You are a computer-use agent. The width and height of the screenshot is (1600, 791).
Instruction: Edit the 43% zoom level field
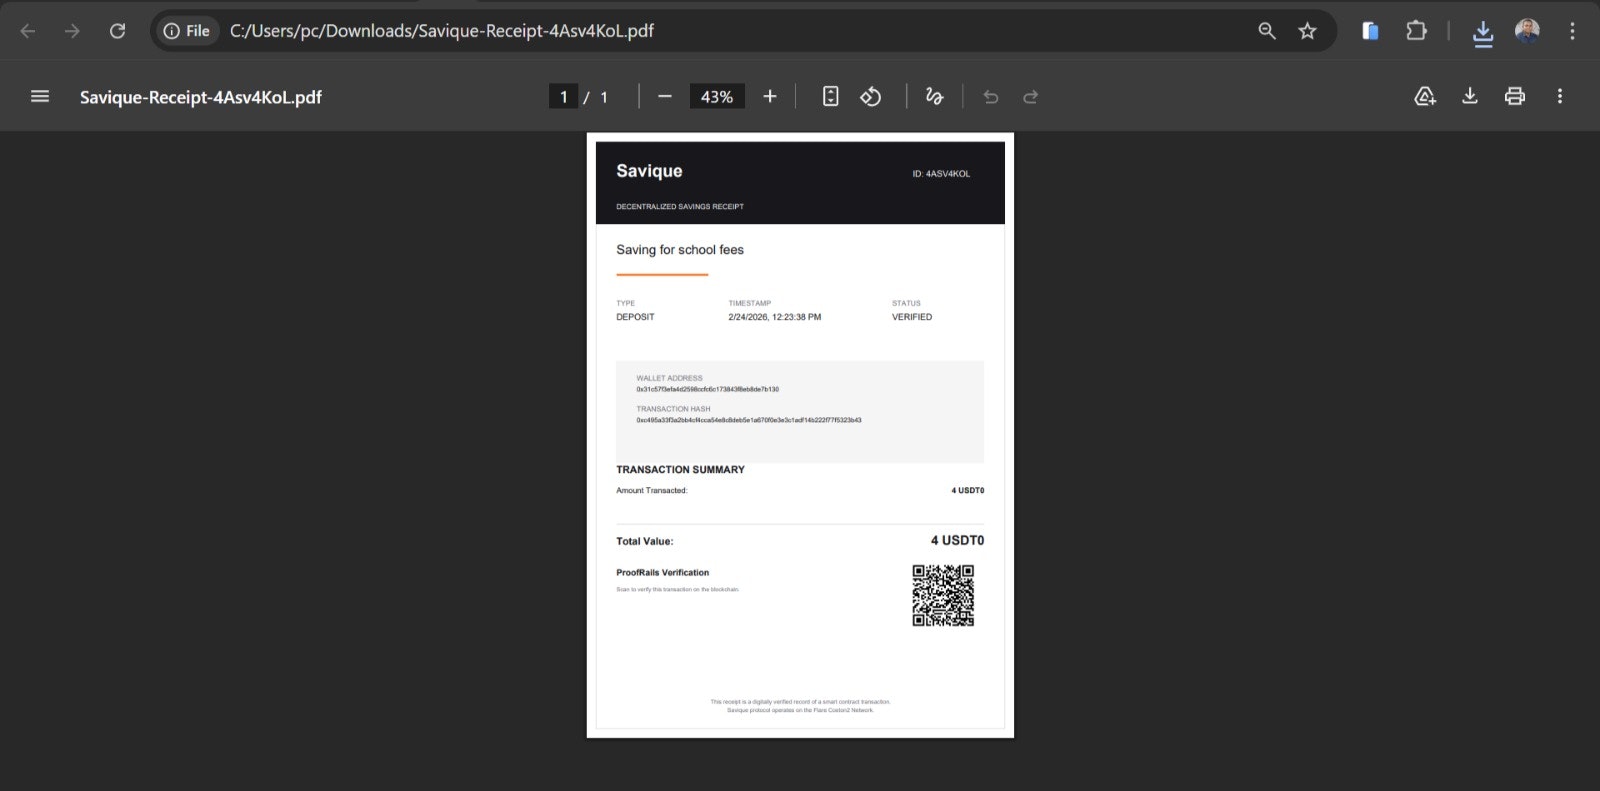coord(717,97)
